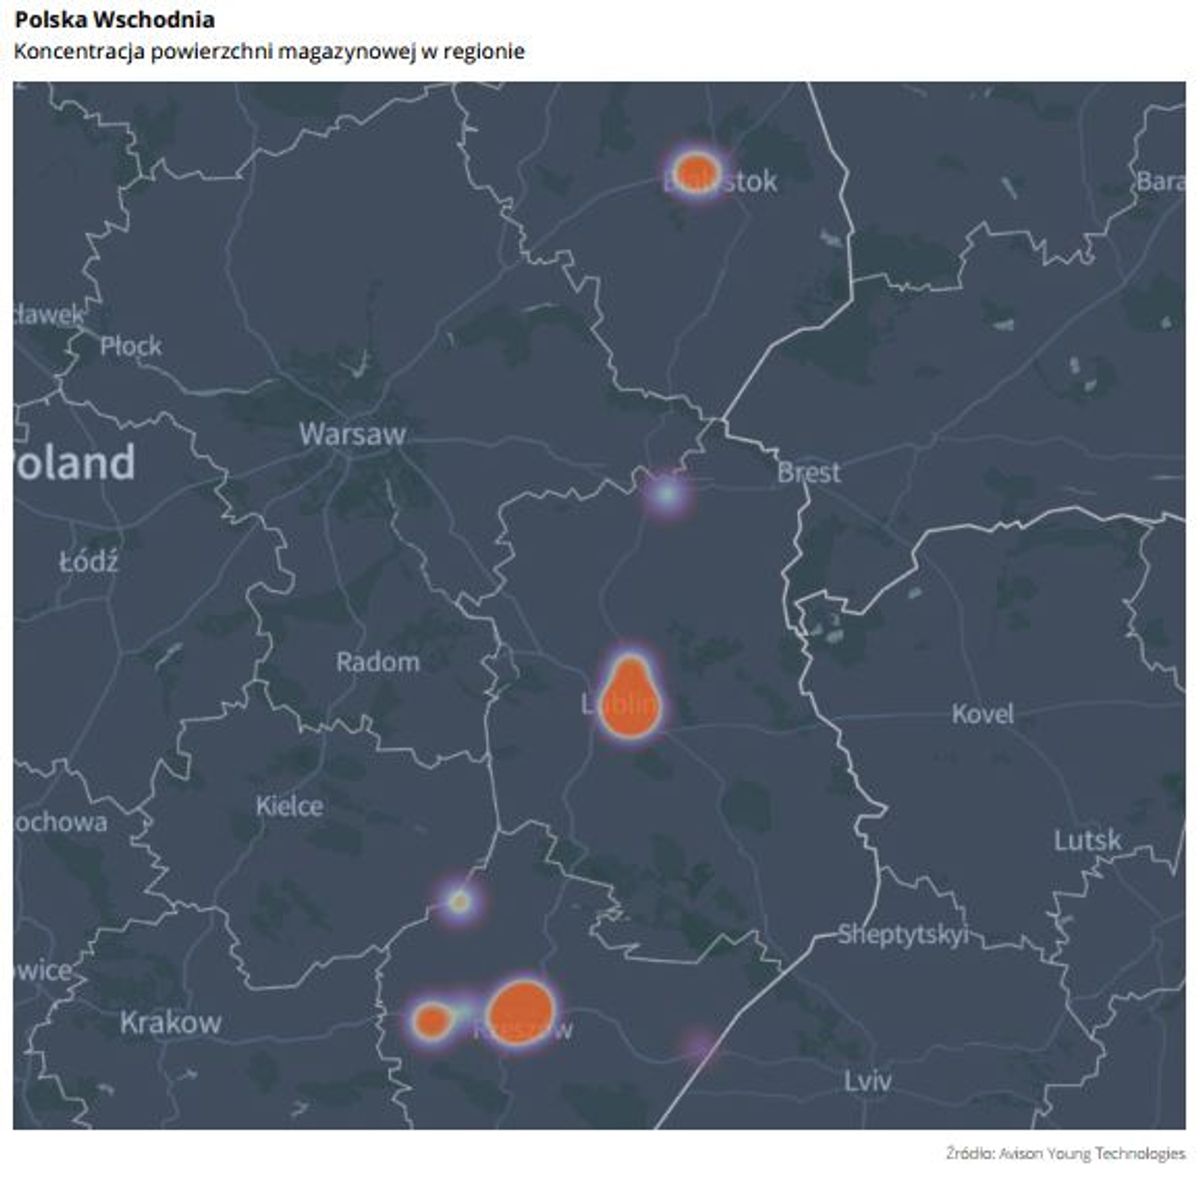This screenshot has width=1200, height=1183.
Task: Click the small yellow hotspot southeast of Kielce
Action: [x=459, y=901]
